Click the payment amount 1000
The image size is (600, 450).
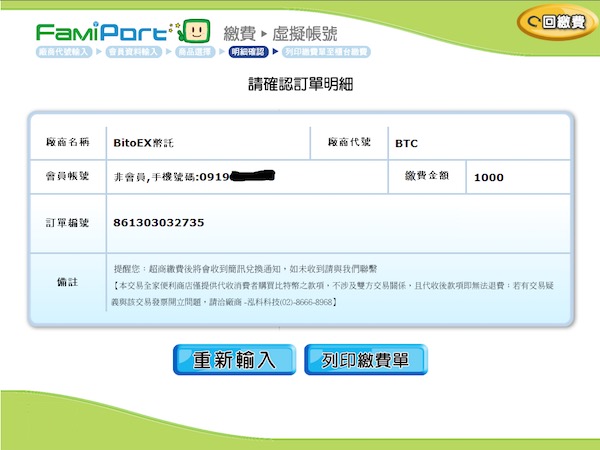coord(489,177)
